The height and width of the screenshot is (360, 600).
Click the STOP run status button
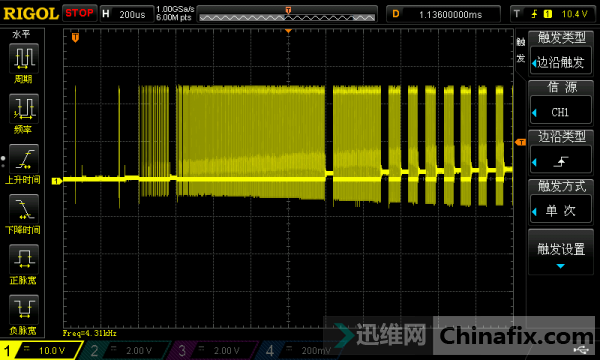tap(80, 13)
